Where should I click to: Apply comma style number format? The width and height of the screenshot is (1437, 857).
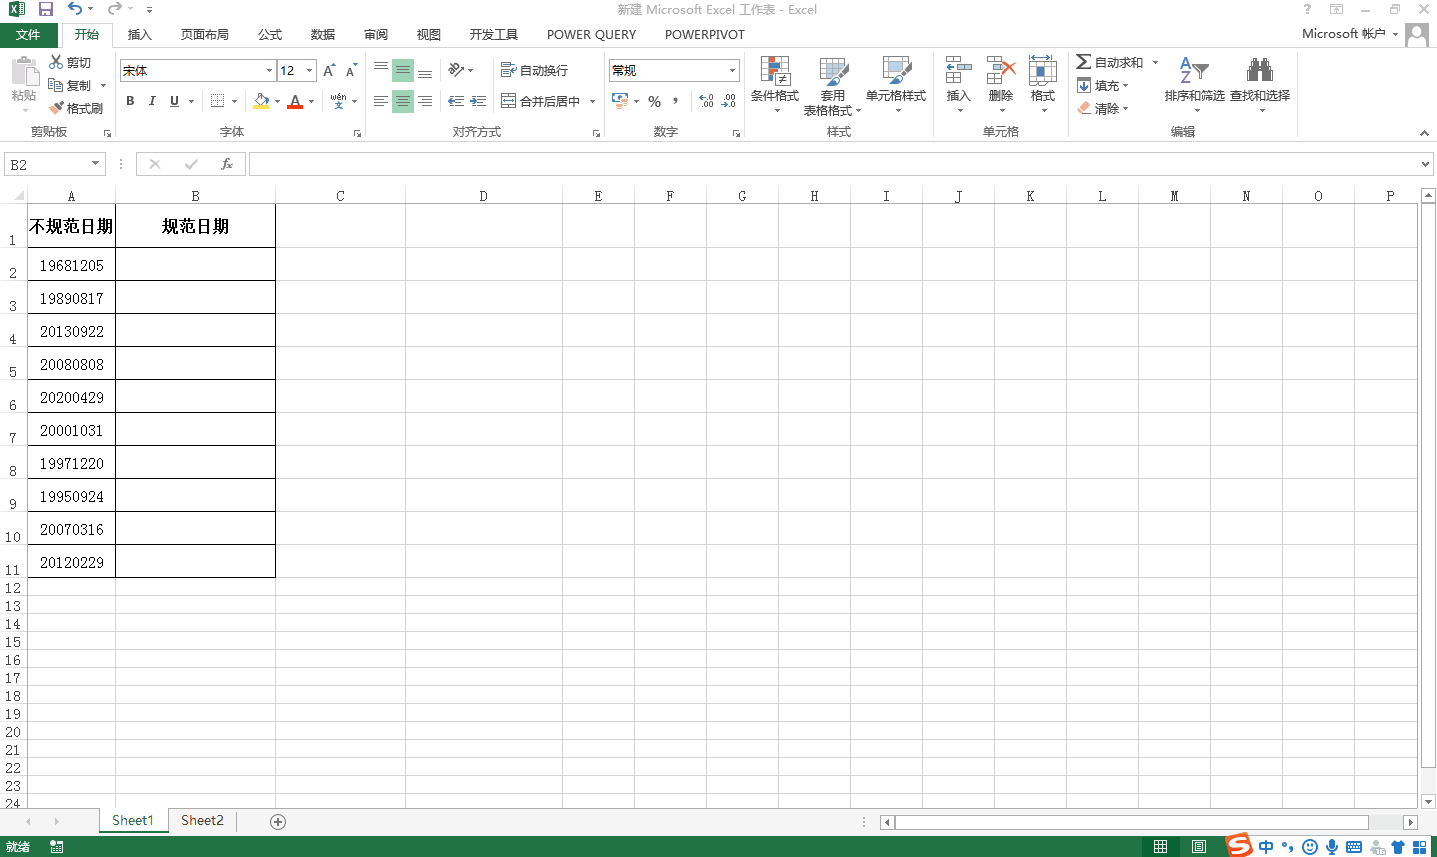point(676,101)
